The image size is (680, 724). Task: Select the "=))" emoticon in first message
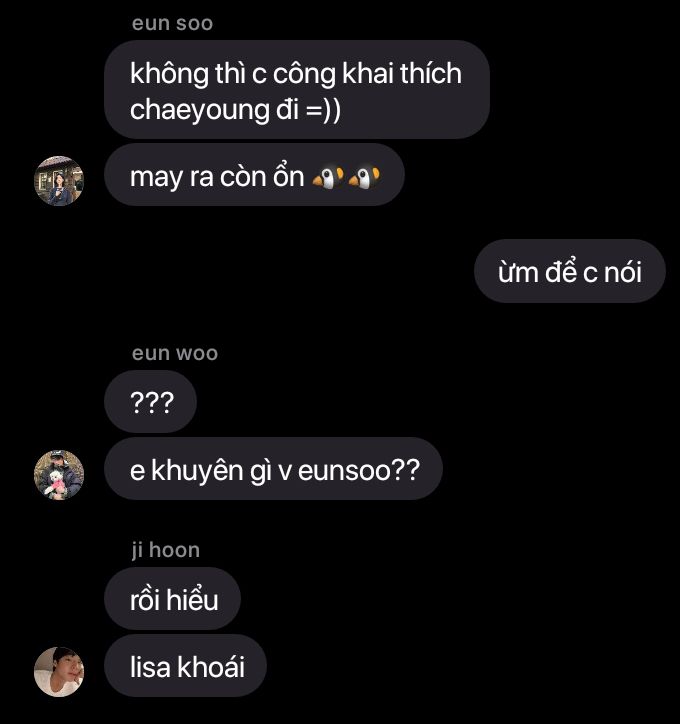(322, 110)
